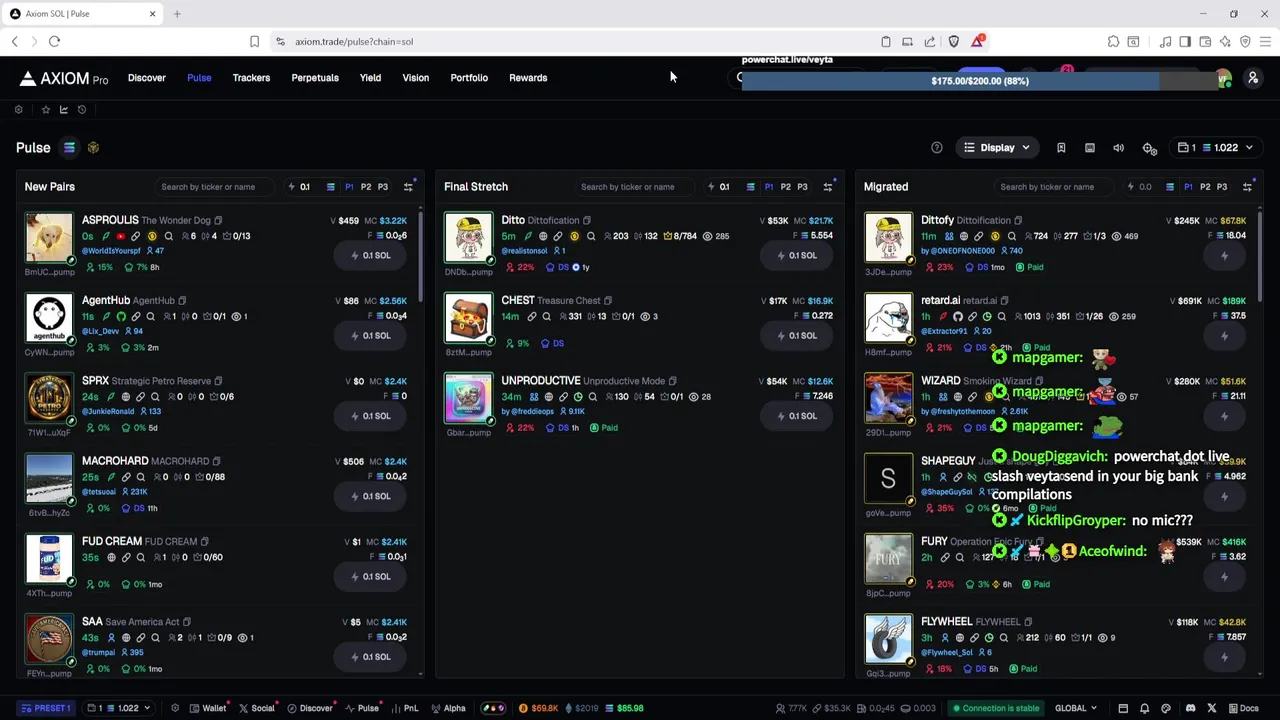This screenshot has height=720, width=1280.
Task: Open the Docs link in bottom bar
Action: 1243,708
